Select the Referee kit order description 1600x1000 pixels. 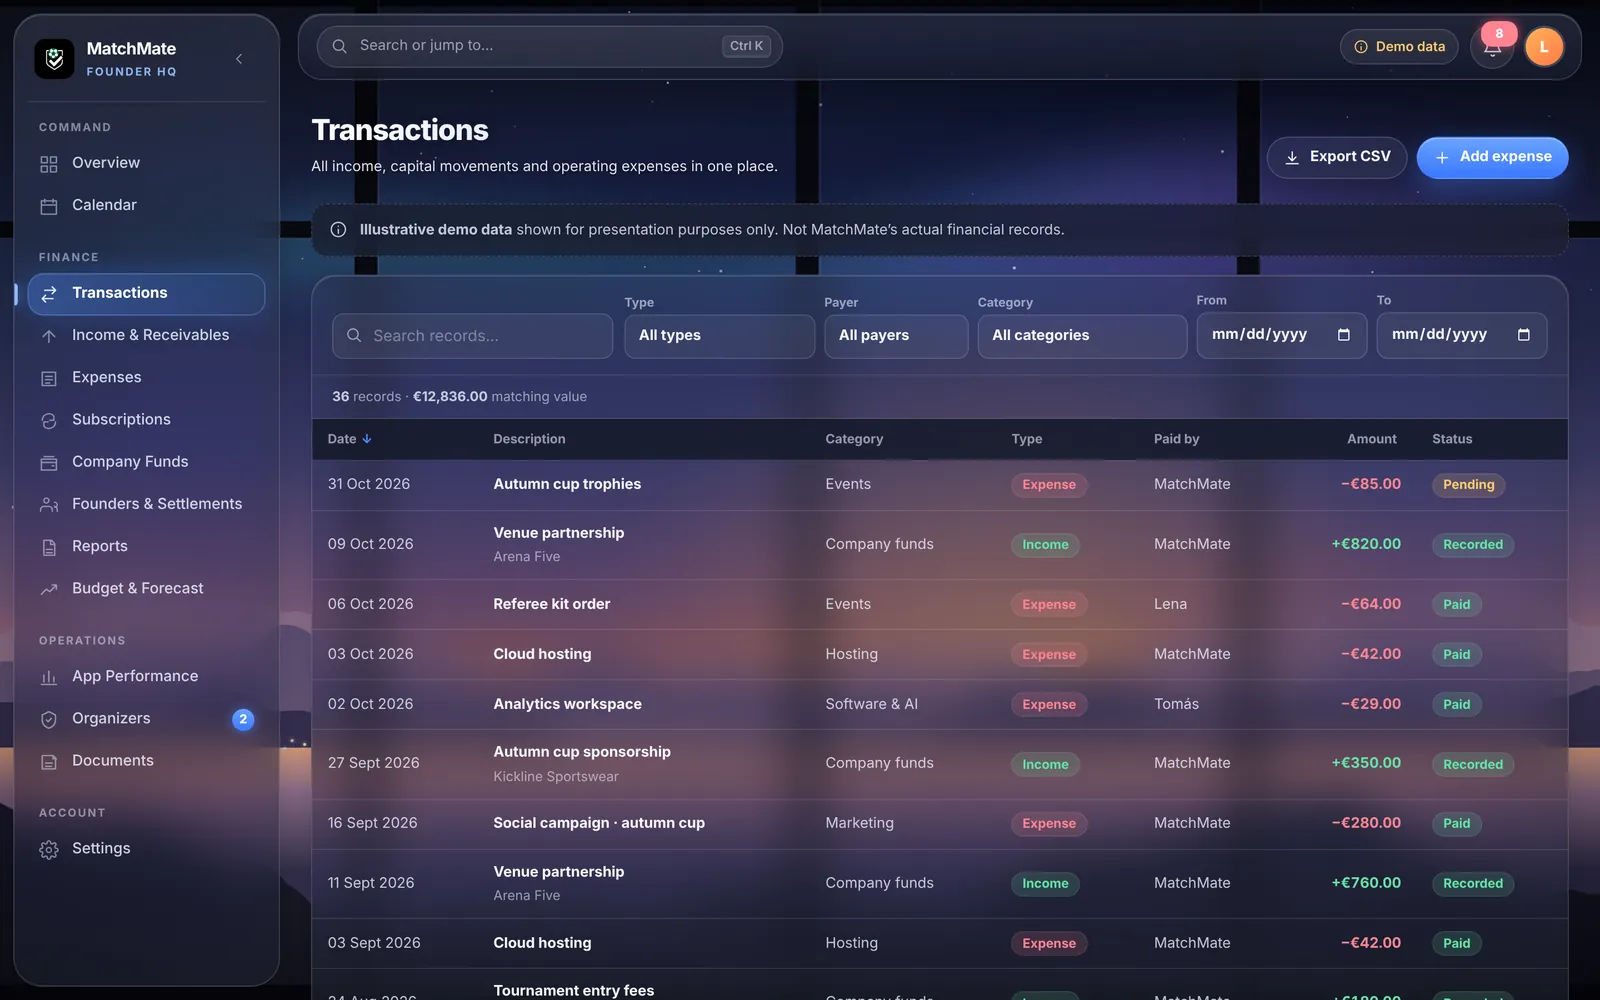tap(551, 604)
